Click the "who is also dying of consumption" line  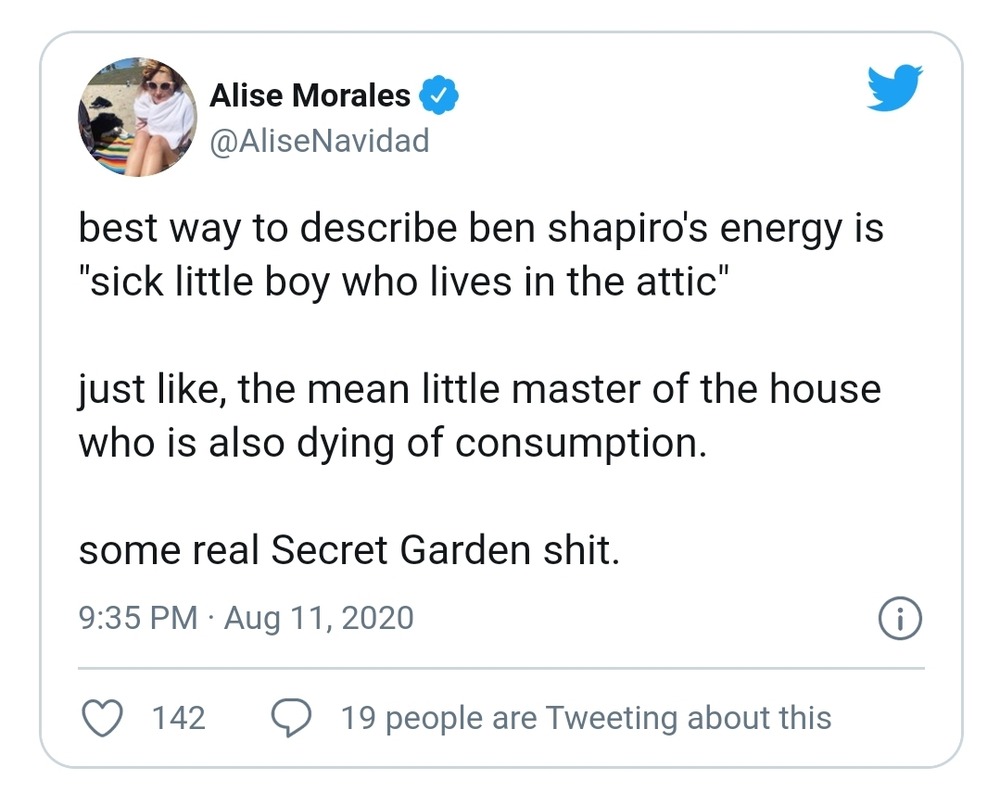pyautogui.click(x=392, y=441)
